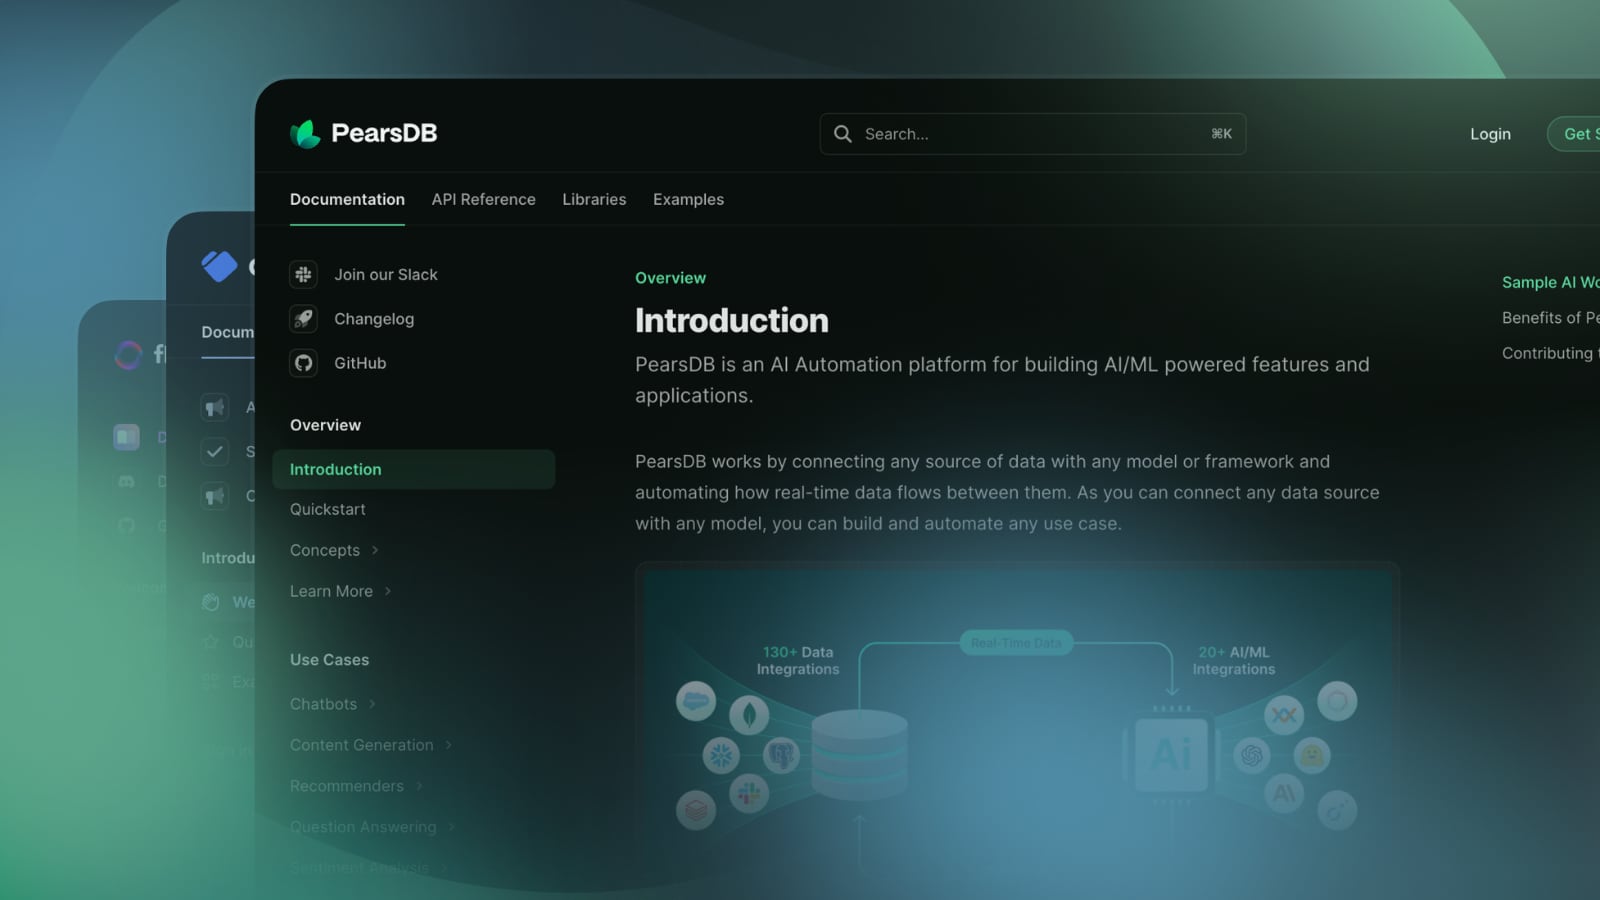Jump to Benefits of section in contents

click(1550, 317)
